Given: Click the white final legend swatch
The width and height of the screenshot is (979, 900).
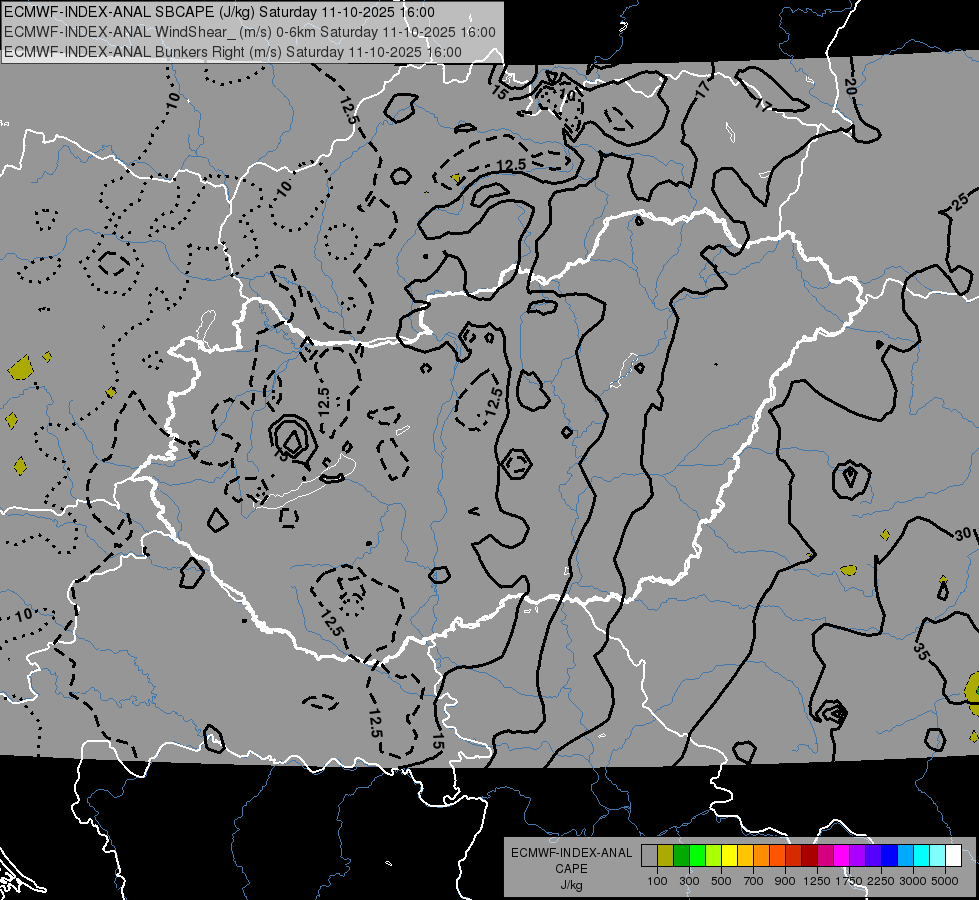Looking at the screenshot, I should pyautogui.click(x=955, y=855).
